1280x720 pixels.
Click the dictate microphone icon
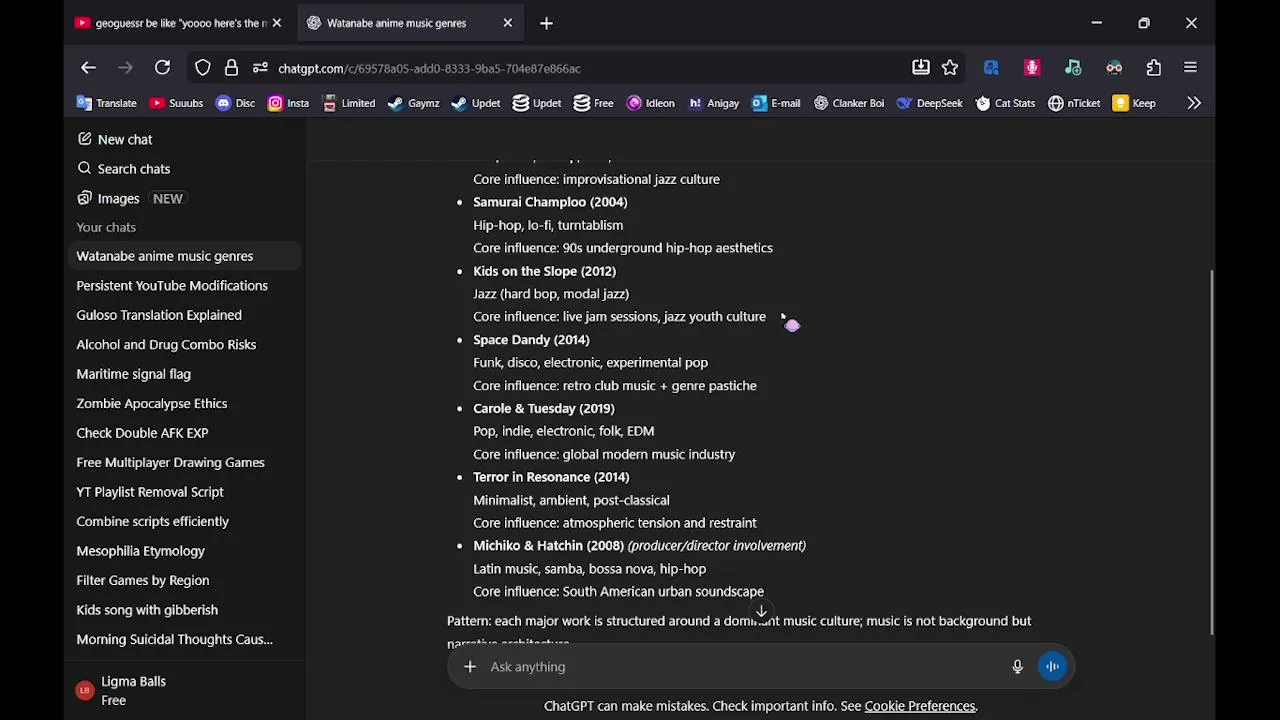(1017, 667)
